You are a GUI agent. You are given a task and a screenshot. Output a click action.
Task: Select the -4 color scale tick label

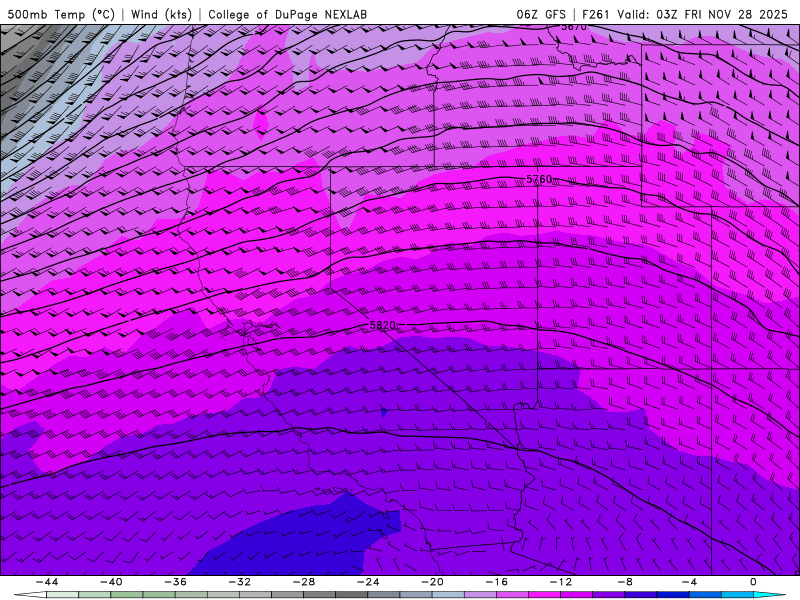pyautogui.click(x=690, y=582)
